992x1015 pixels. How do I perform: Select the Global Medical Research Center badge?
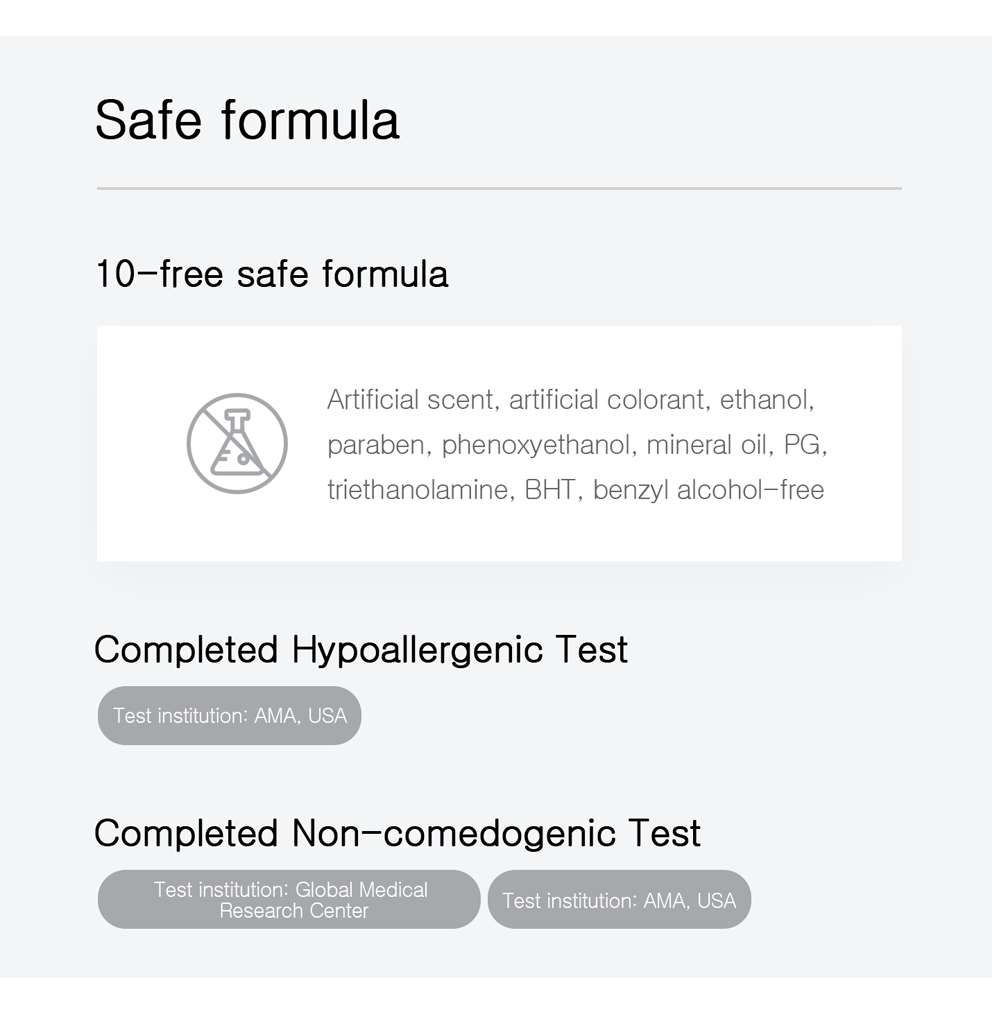tap(289, 900)
